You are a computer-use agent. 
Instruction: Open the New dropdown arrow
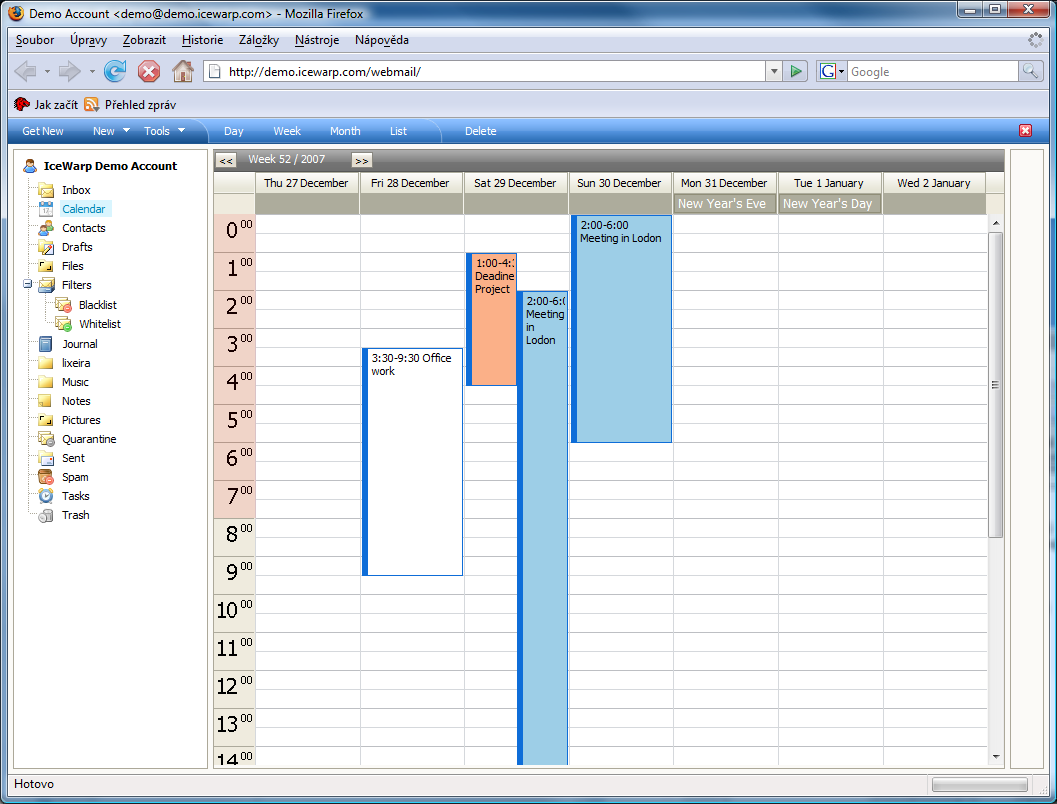(x=126, y=131)
